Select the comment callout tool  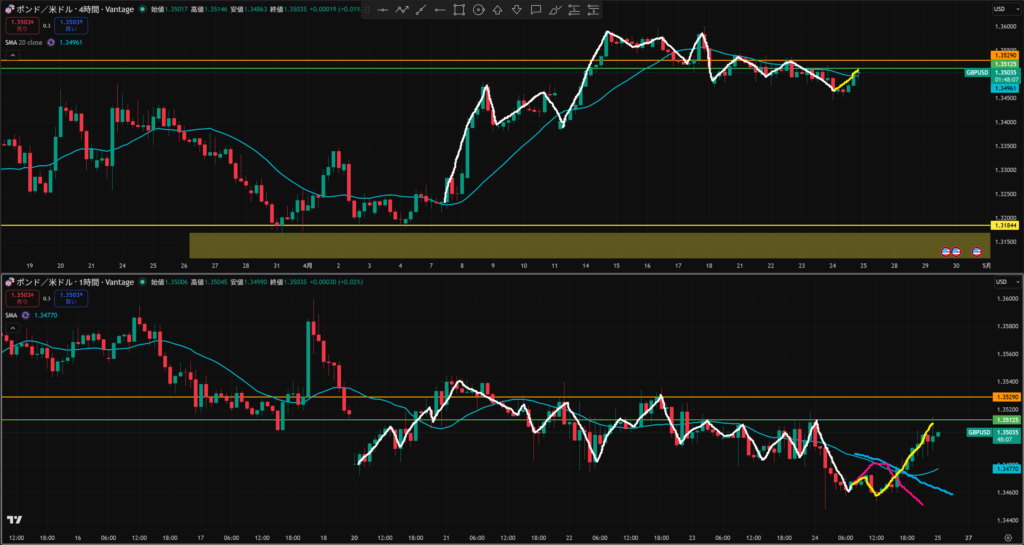(x=536, y=10)
